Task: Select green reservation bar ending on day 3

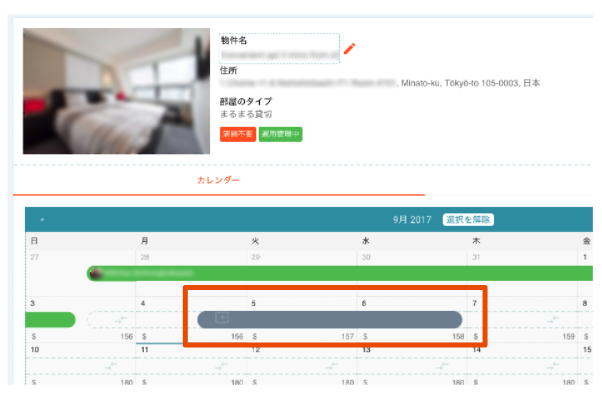Action: point(50,319)
